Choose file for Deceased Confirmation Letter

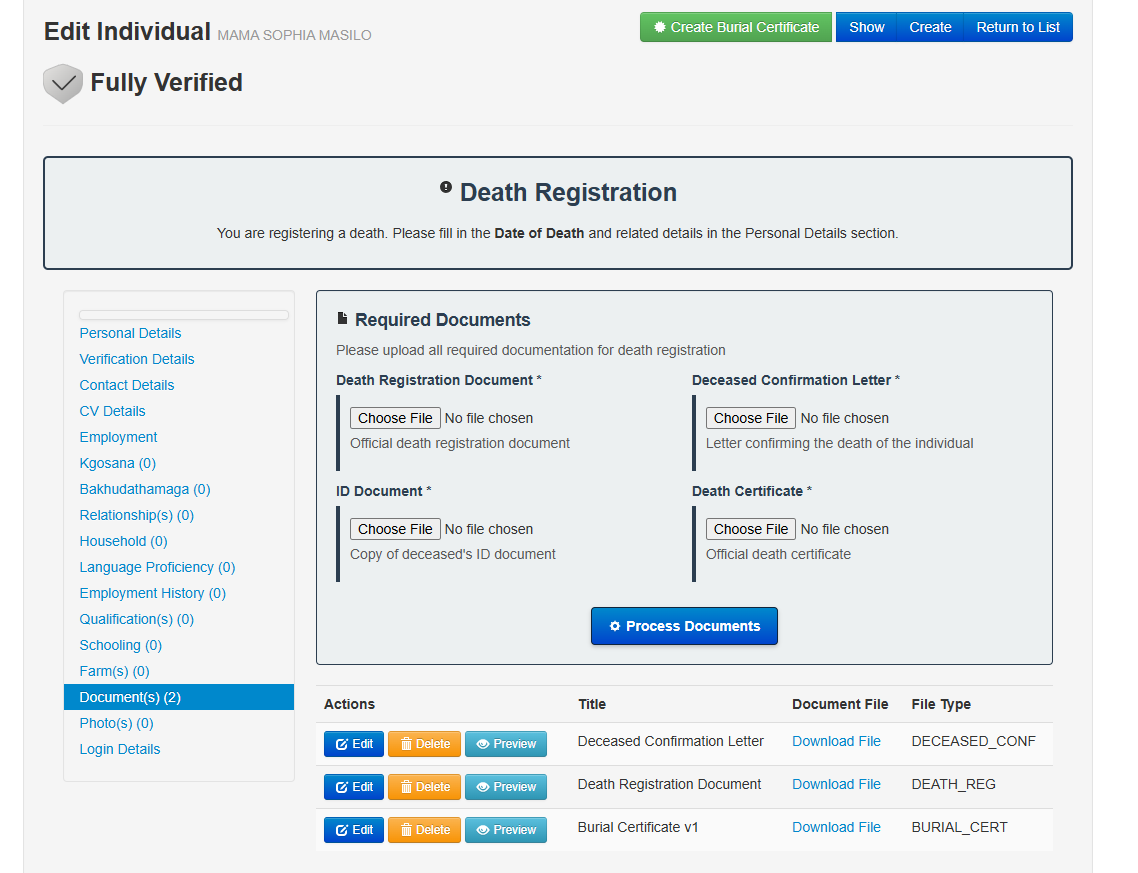coord(751,418)
